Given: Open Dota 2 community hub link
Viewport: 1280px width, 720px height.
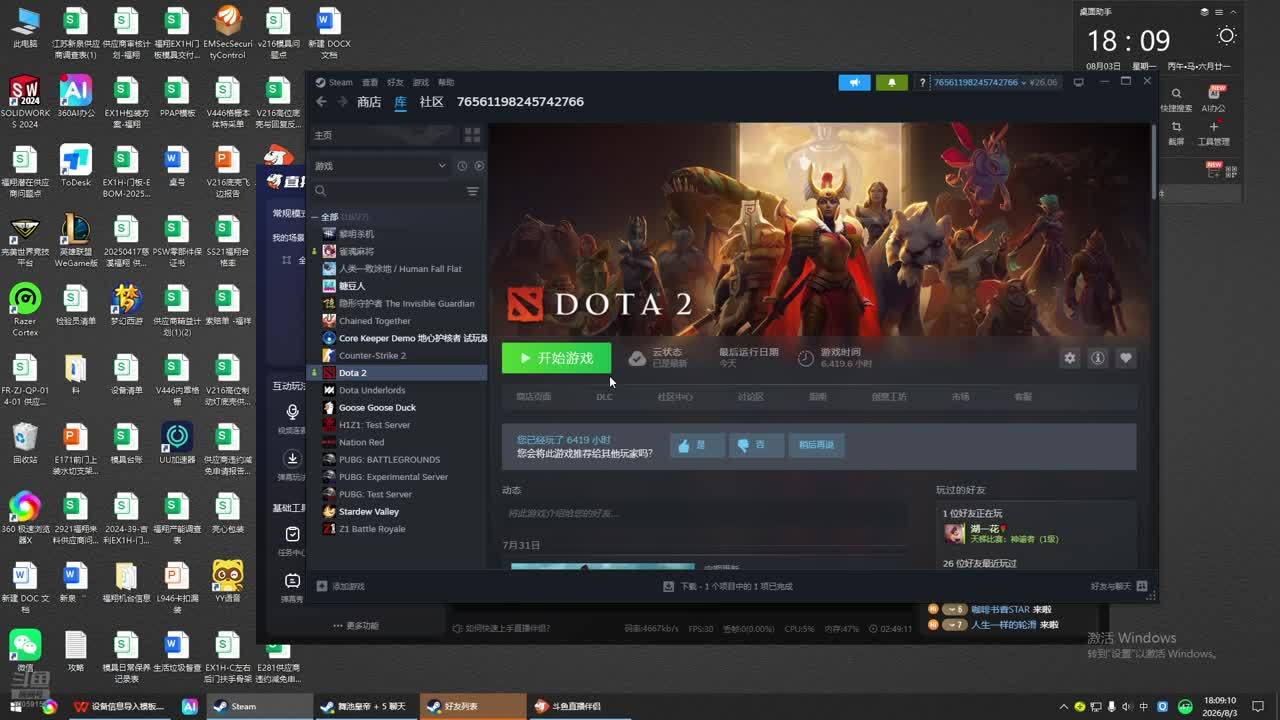Looking at the screenshot, I should [x=675, y=397].
